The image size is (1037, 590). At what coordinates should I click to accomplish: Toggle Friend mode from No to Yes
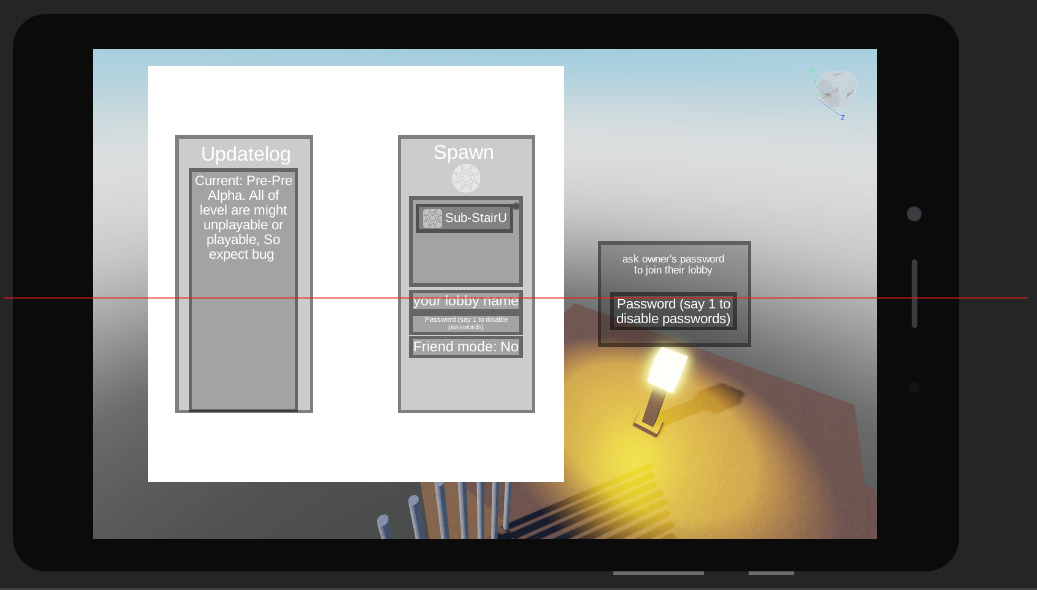point(465,346)
